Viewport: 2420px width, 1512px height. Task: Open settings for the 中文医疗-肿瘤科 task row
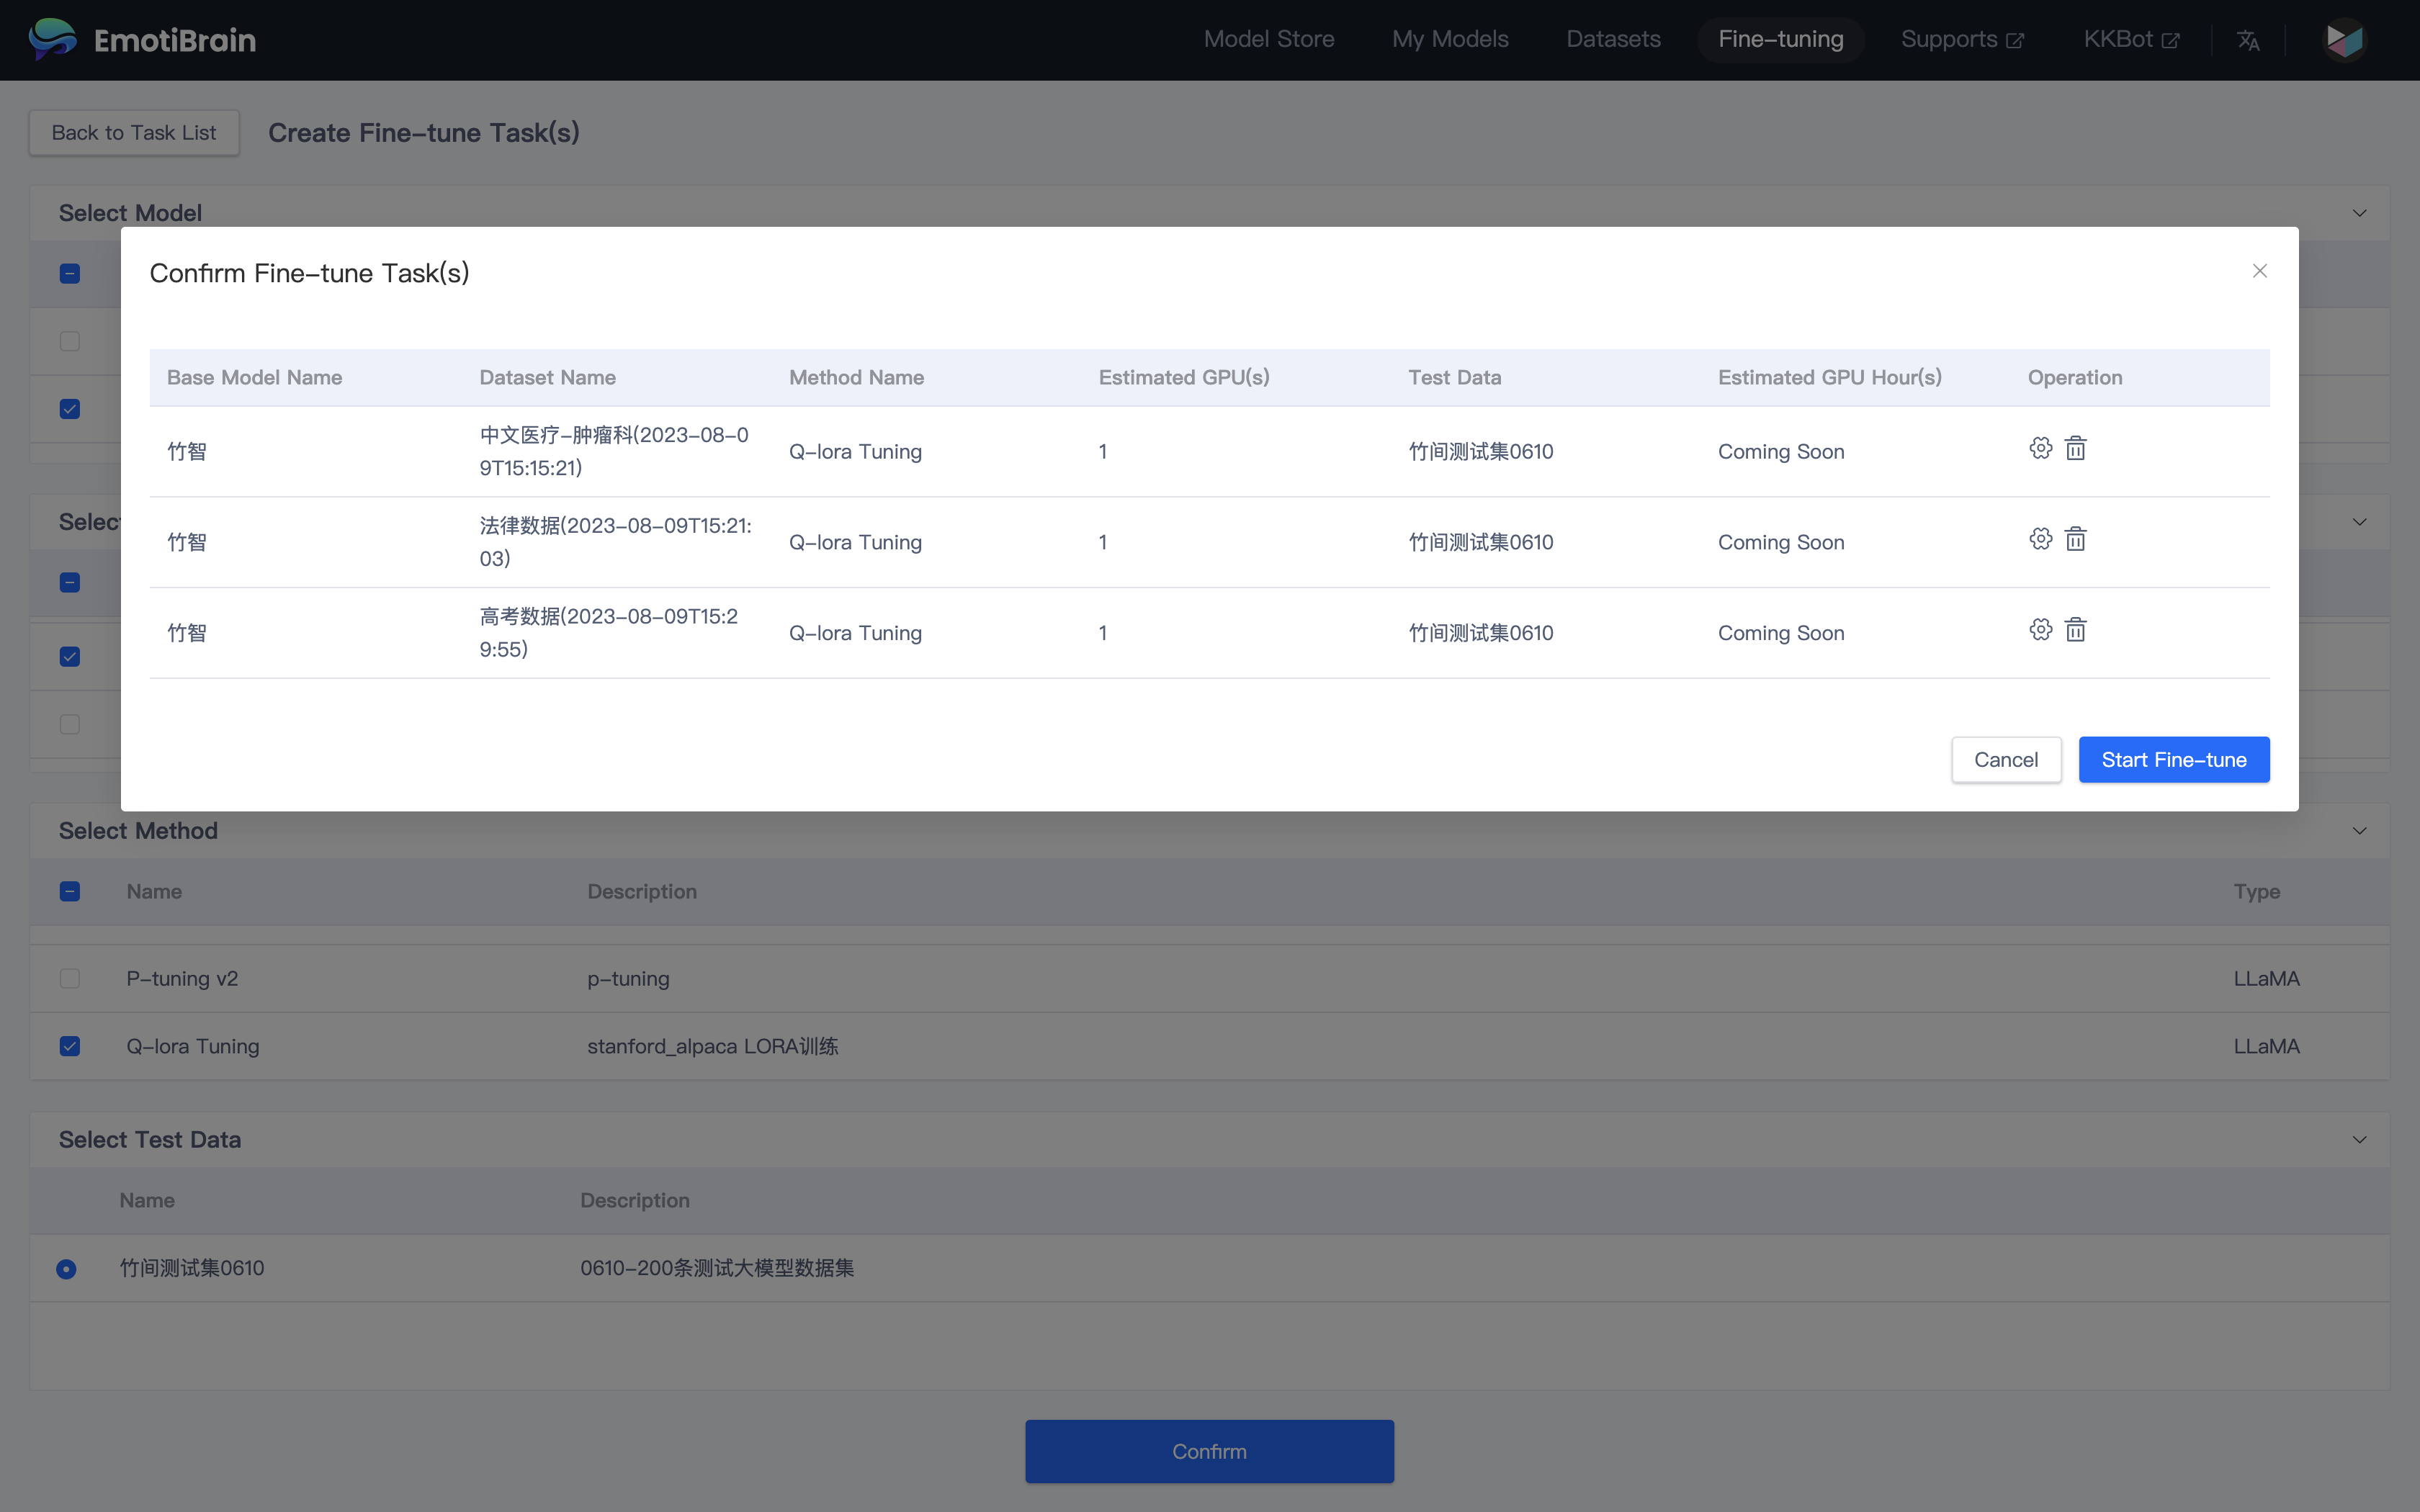(x=2040, y=448)
